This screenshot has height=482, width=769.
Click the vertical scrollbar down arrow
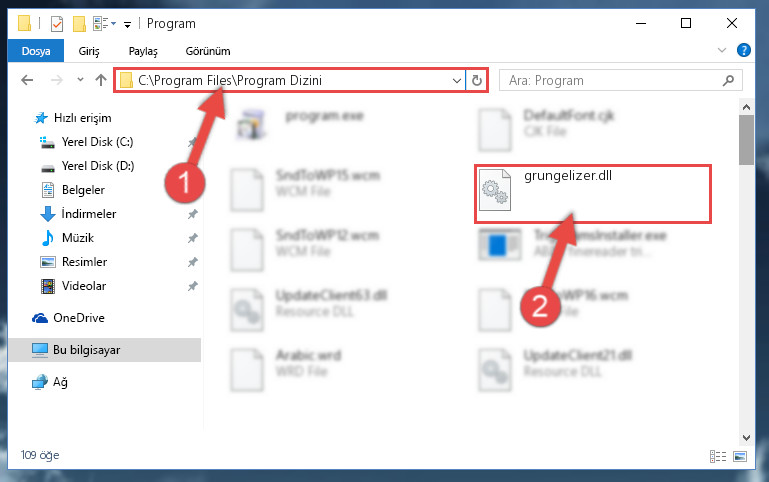(x=746, y=438)
